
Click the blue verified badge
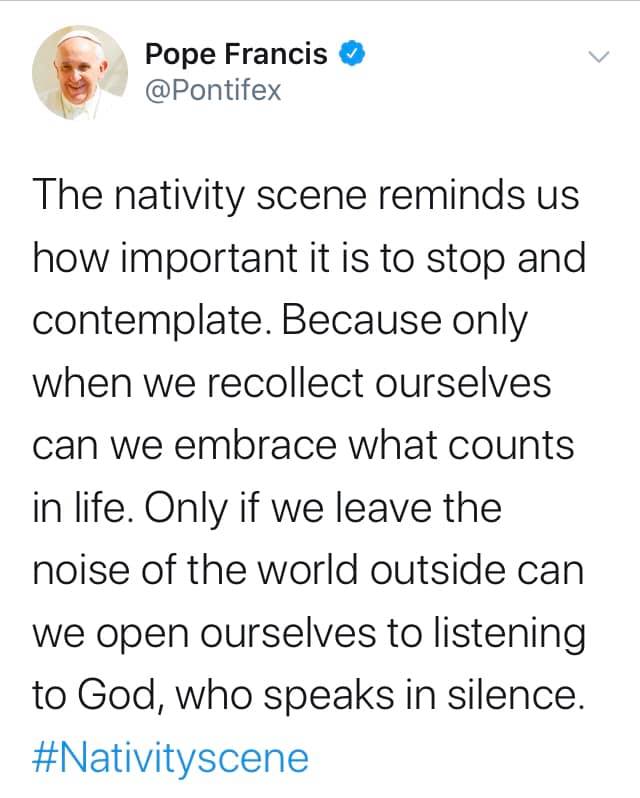350,55
